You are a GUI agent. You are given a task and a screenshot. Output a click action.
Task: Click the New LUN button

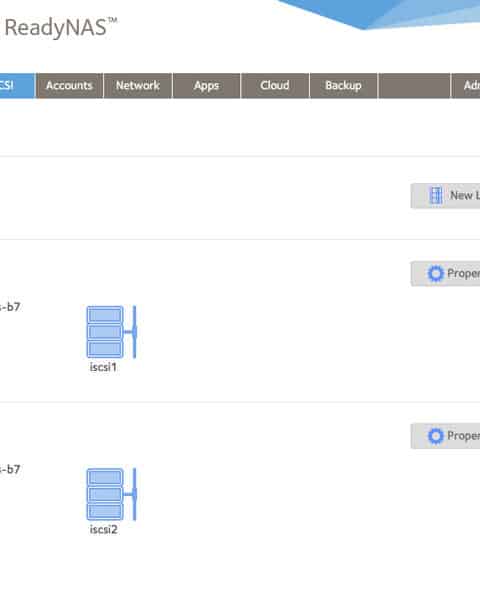pyautogui.click(x=445, y=196)
